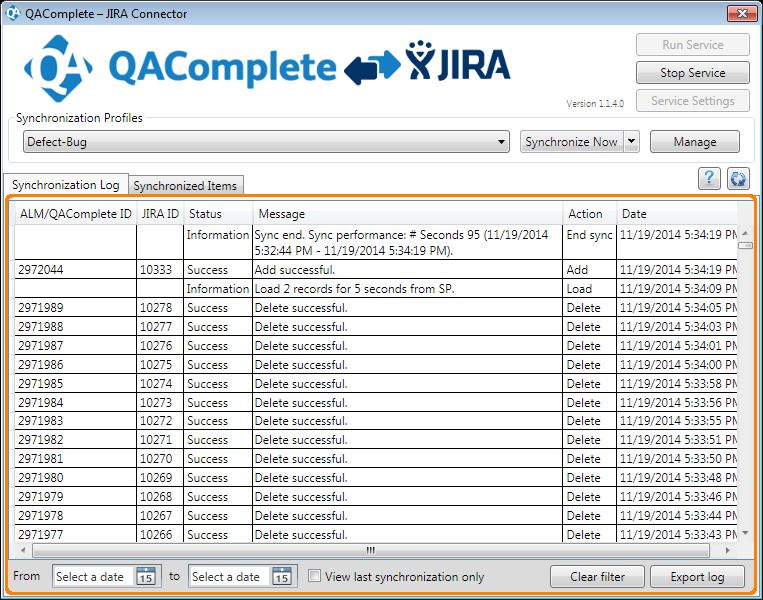Screen dimensions: 763x600
Task: Select ALM ID cell 2971979
Action: pos(75,496)
